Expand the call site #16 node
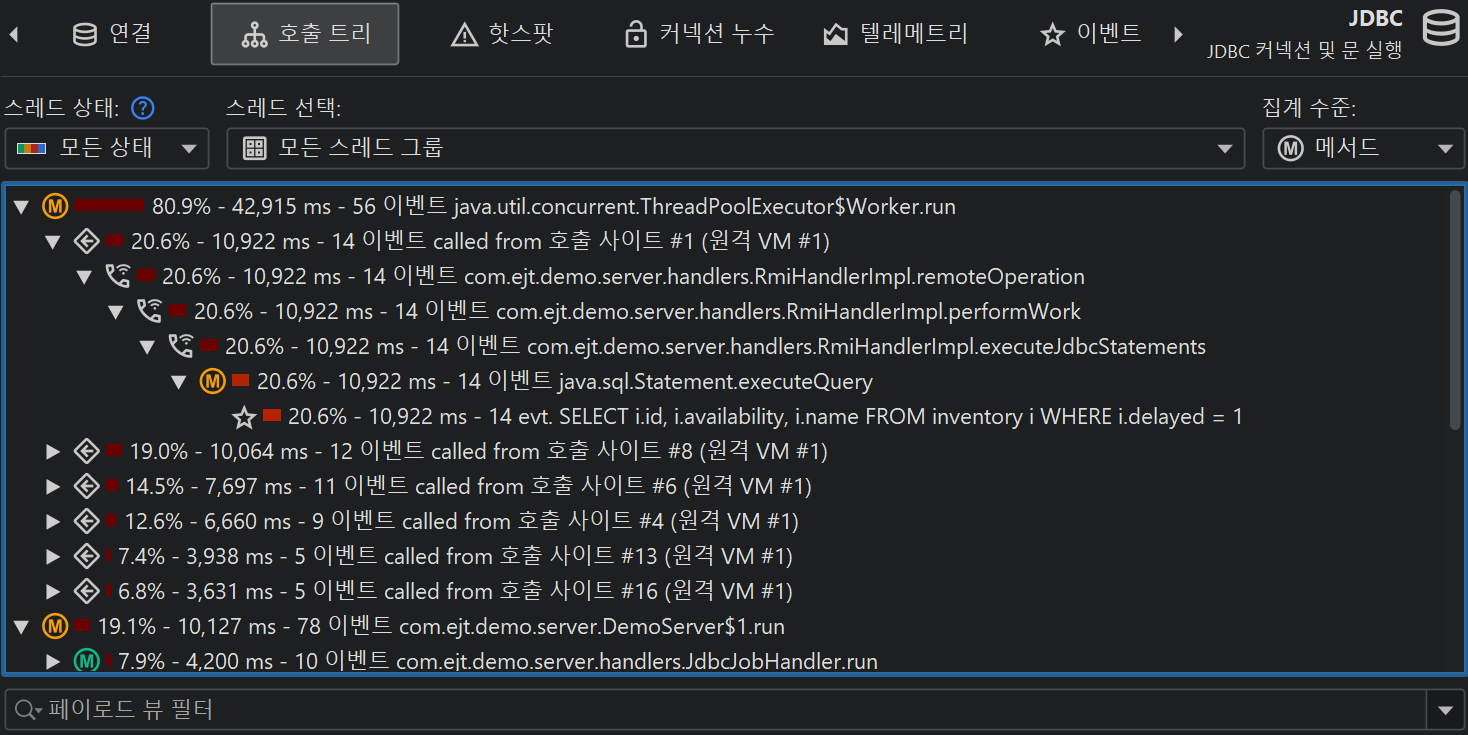Viewport: 1468px width, 735px height. pyautogui.click(x=54, y=591)
